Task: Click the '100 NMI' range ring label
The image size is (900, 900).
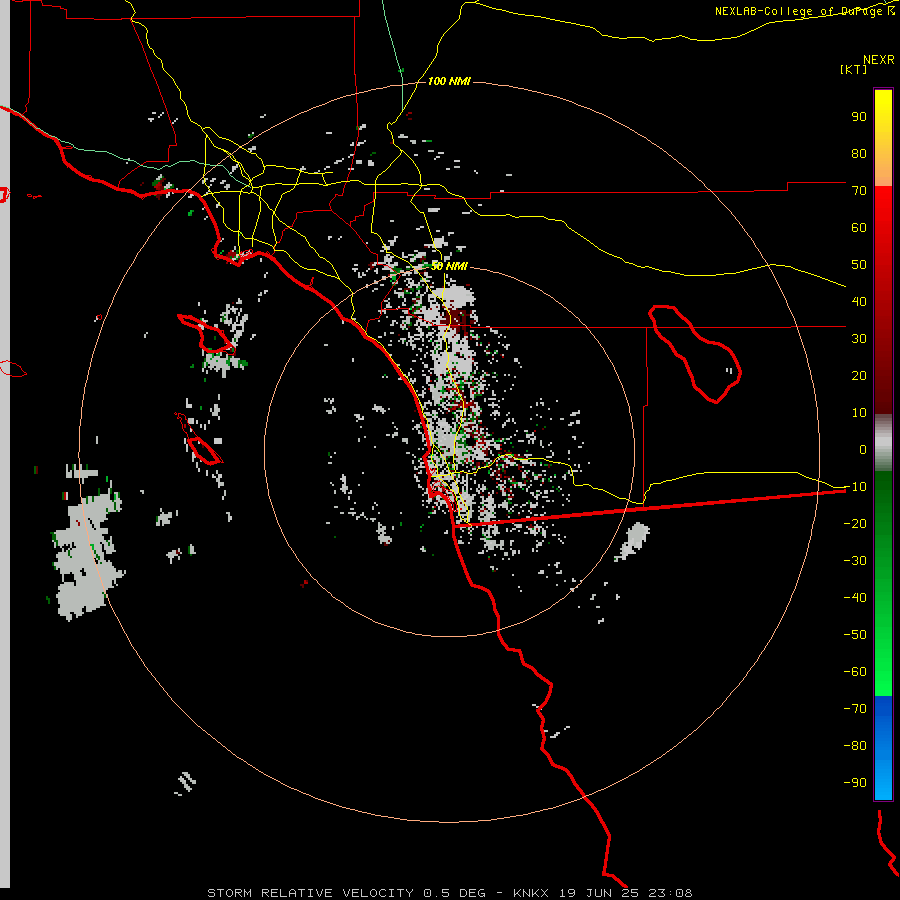Action: (x=449, y=82)
